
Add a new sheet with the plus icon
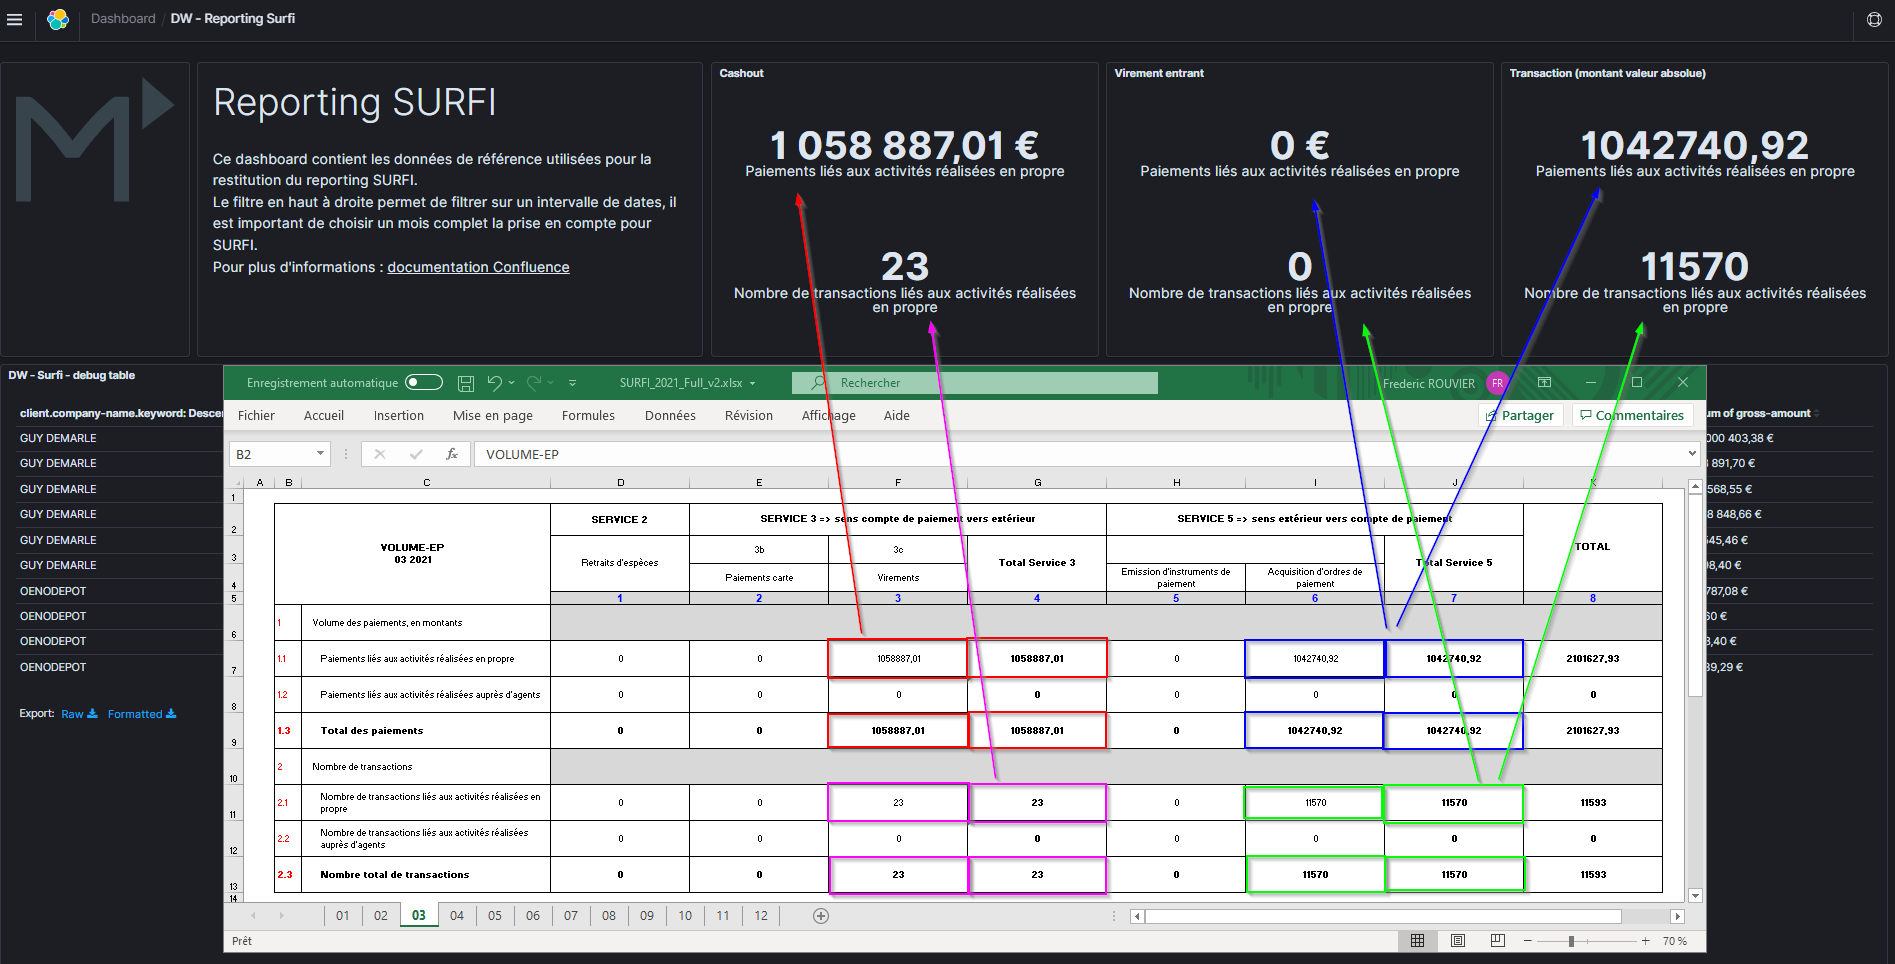click(x=821, y=916)
